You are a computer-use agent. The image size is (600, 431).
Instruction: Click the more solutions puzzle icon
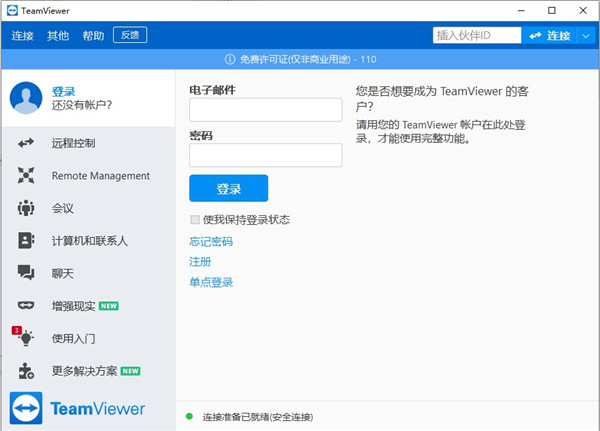(x=26, y=371)
